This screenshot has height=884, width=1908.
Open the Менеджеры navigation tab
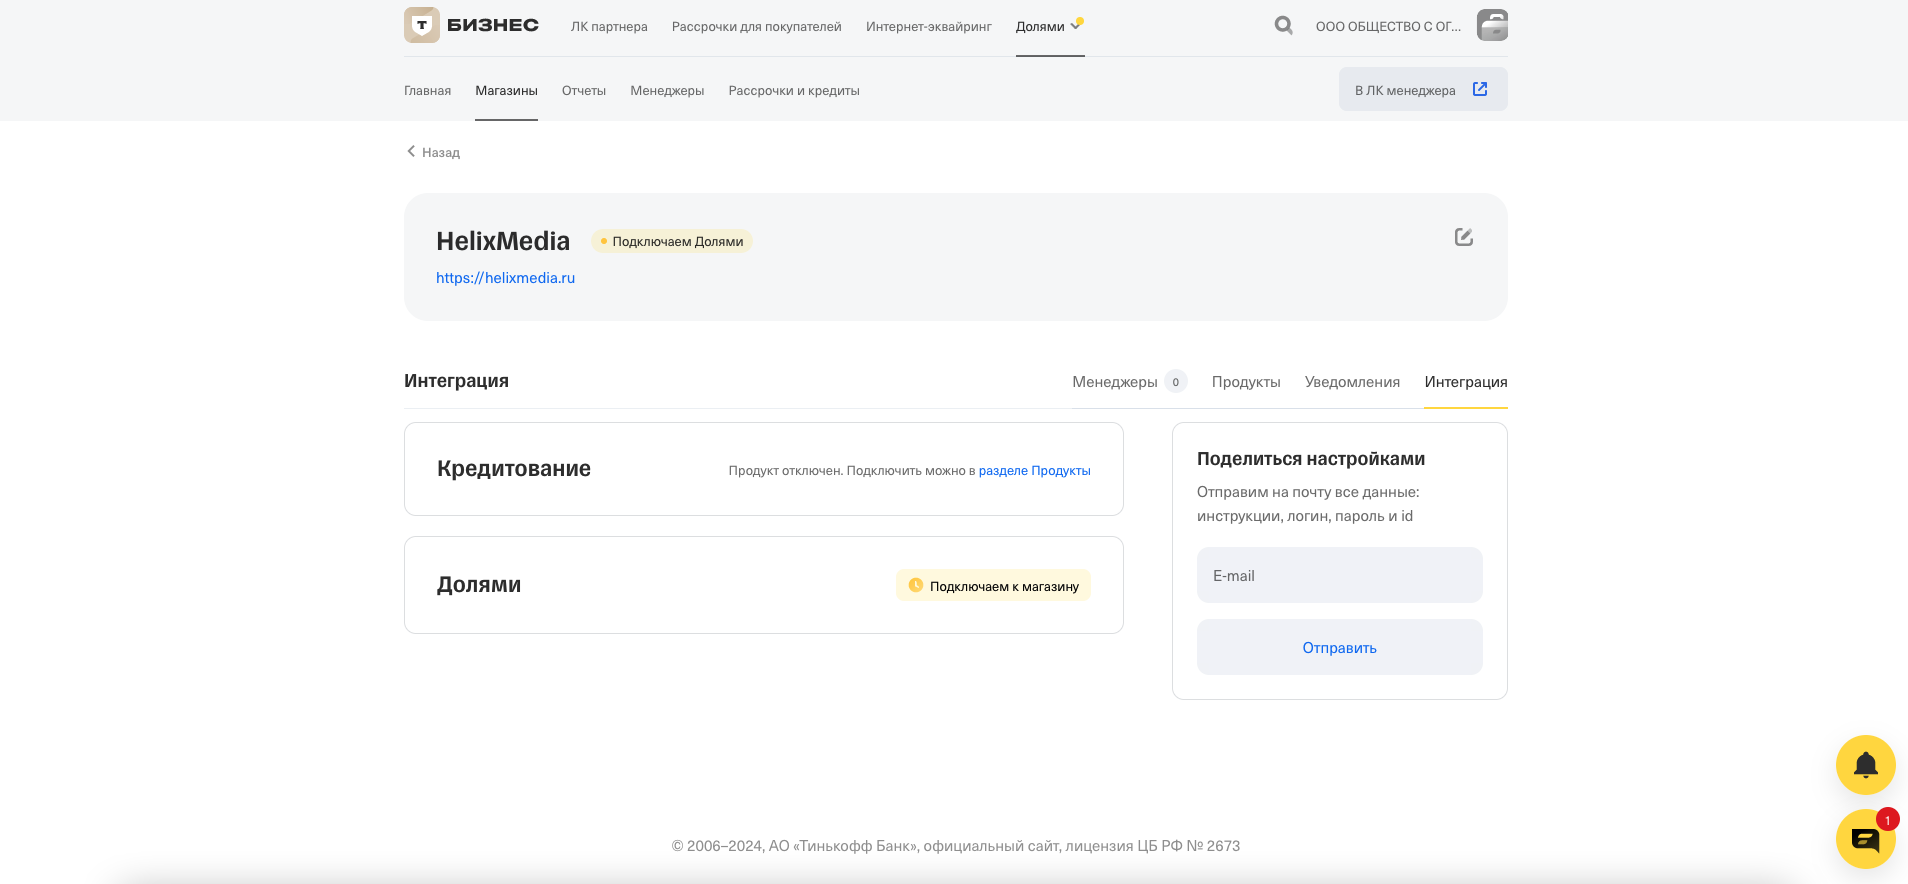click(667, 91)
